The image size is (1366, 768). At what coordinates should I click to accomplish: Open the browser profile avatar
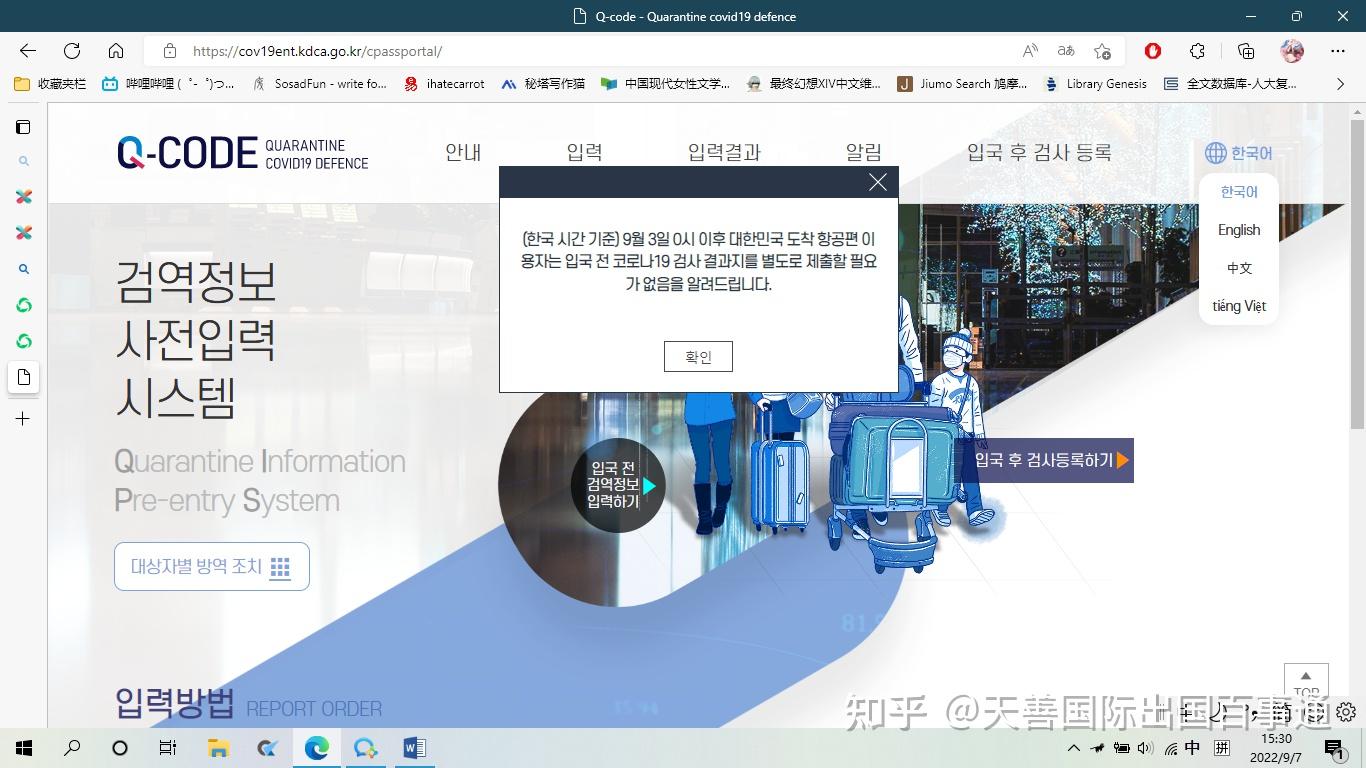point(1291,51)
